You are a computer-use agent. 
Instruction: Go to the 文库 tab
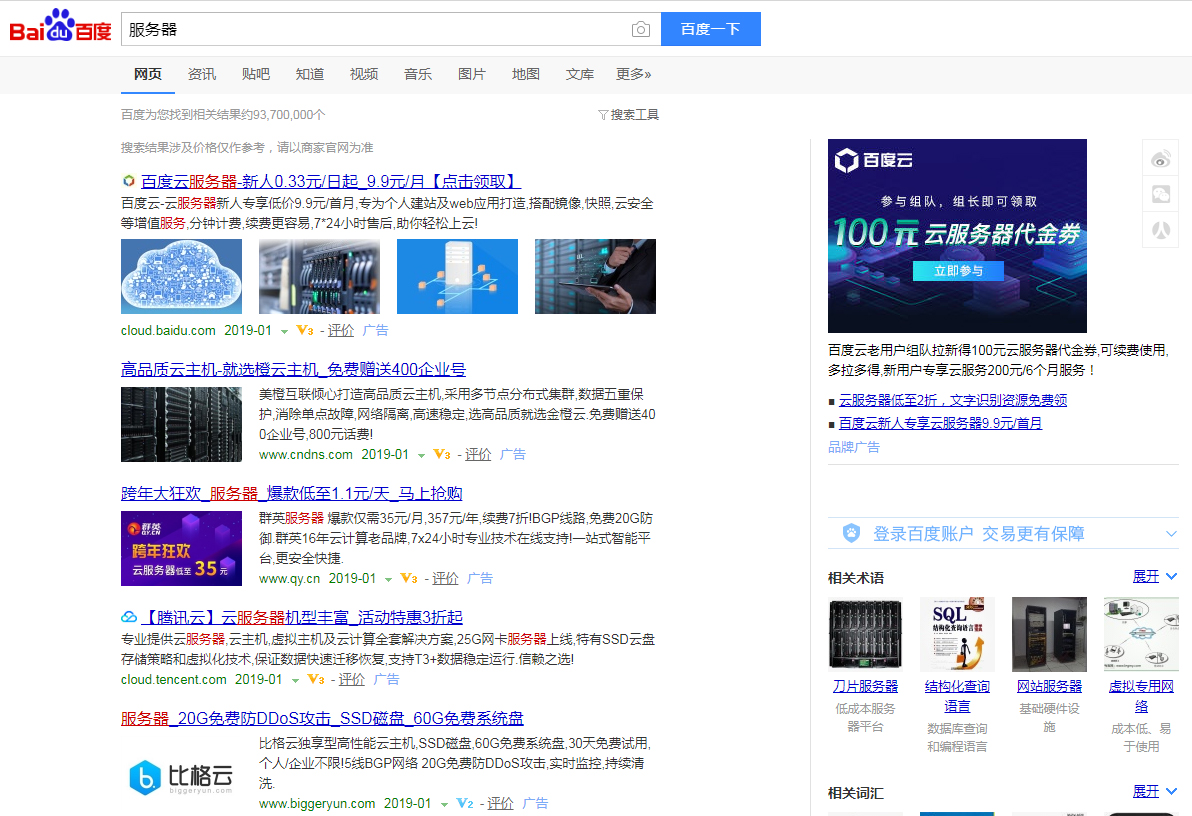pos(579,74)
